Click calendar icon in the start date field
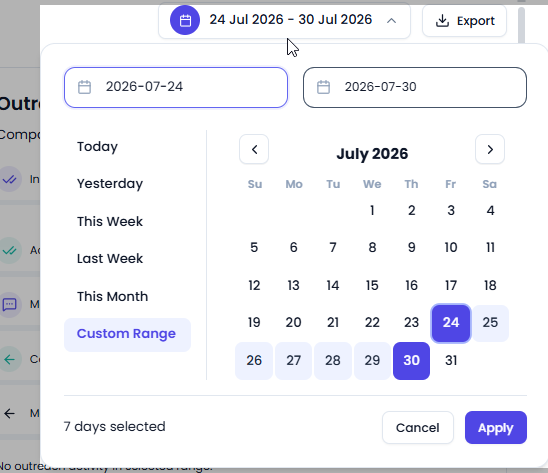 point(84,87)
